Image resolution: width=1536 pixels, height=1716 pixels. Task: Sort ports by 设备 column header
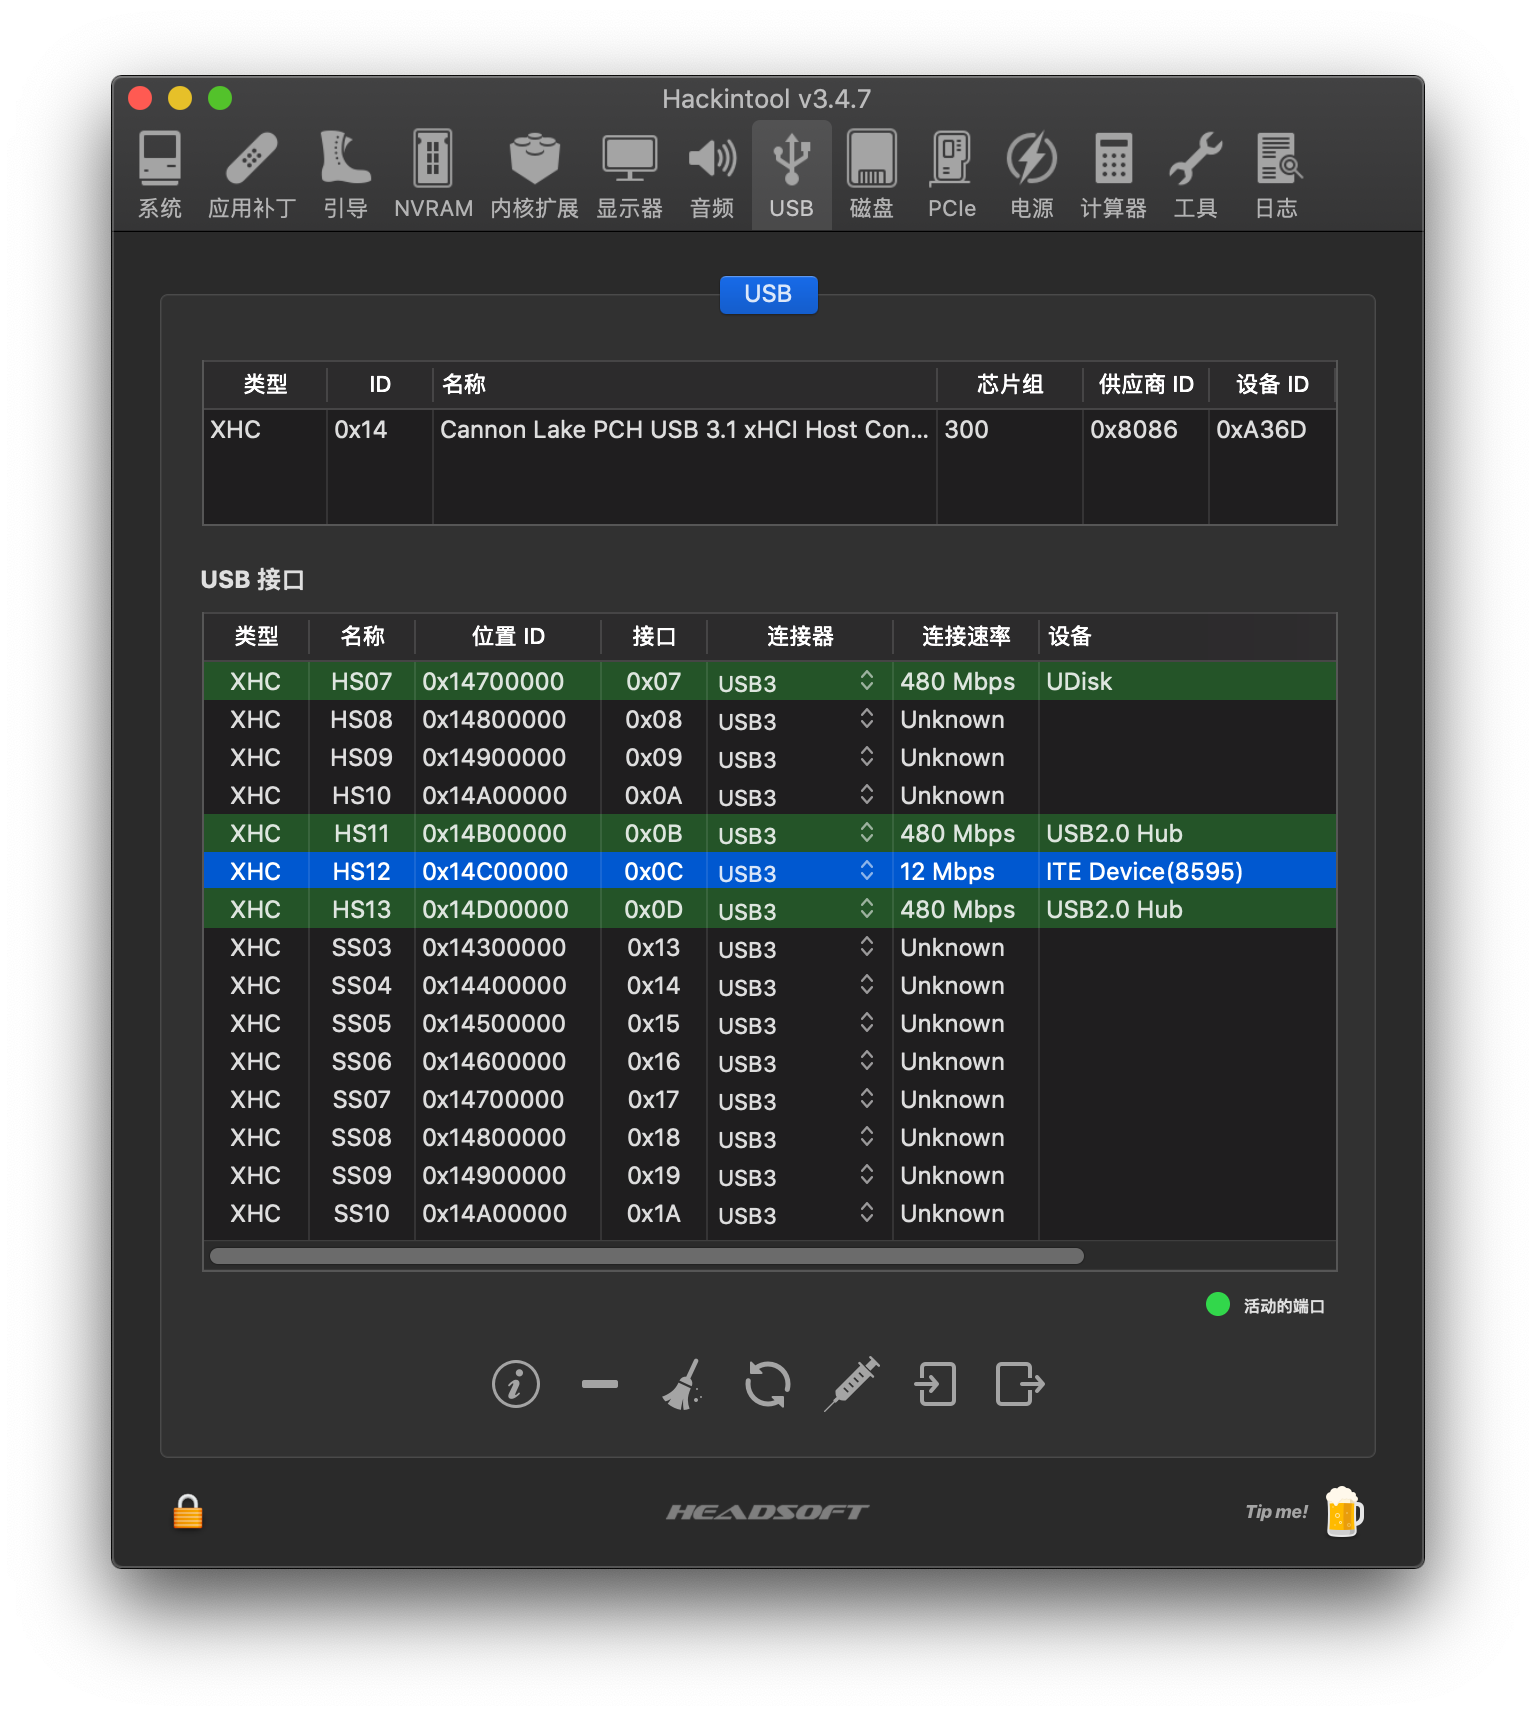click(1188, 636)
